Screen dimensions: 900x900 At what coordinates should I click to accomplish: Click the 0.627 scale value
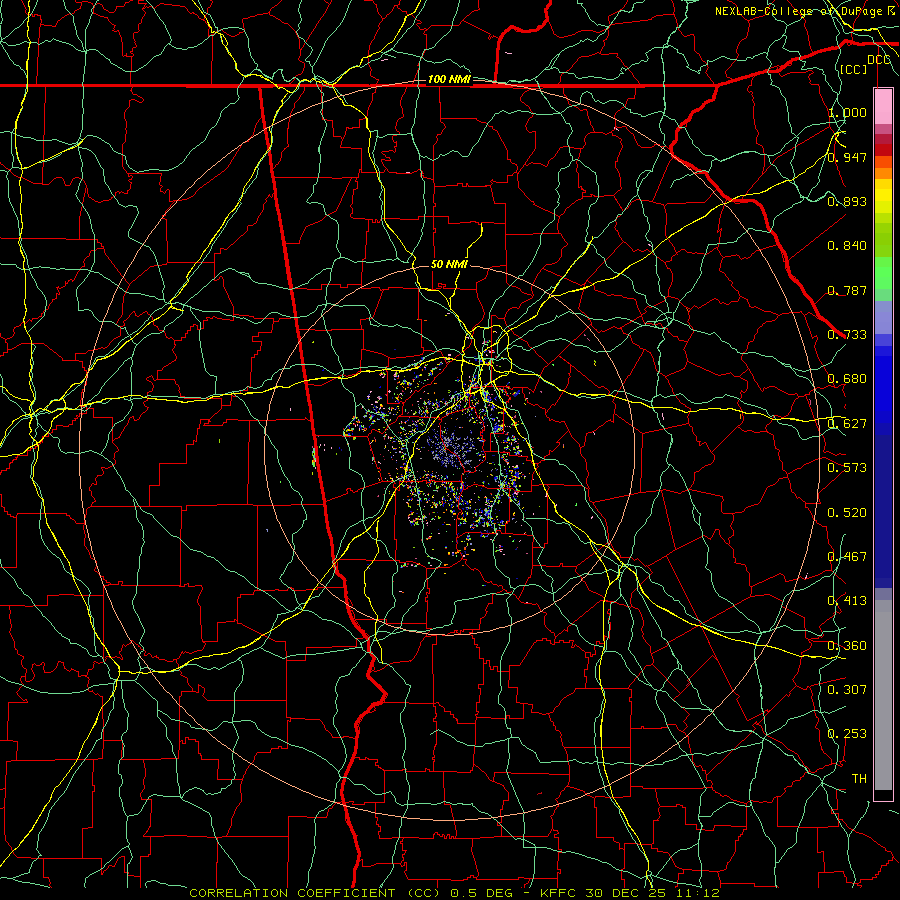[847, 424]
